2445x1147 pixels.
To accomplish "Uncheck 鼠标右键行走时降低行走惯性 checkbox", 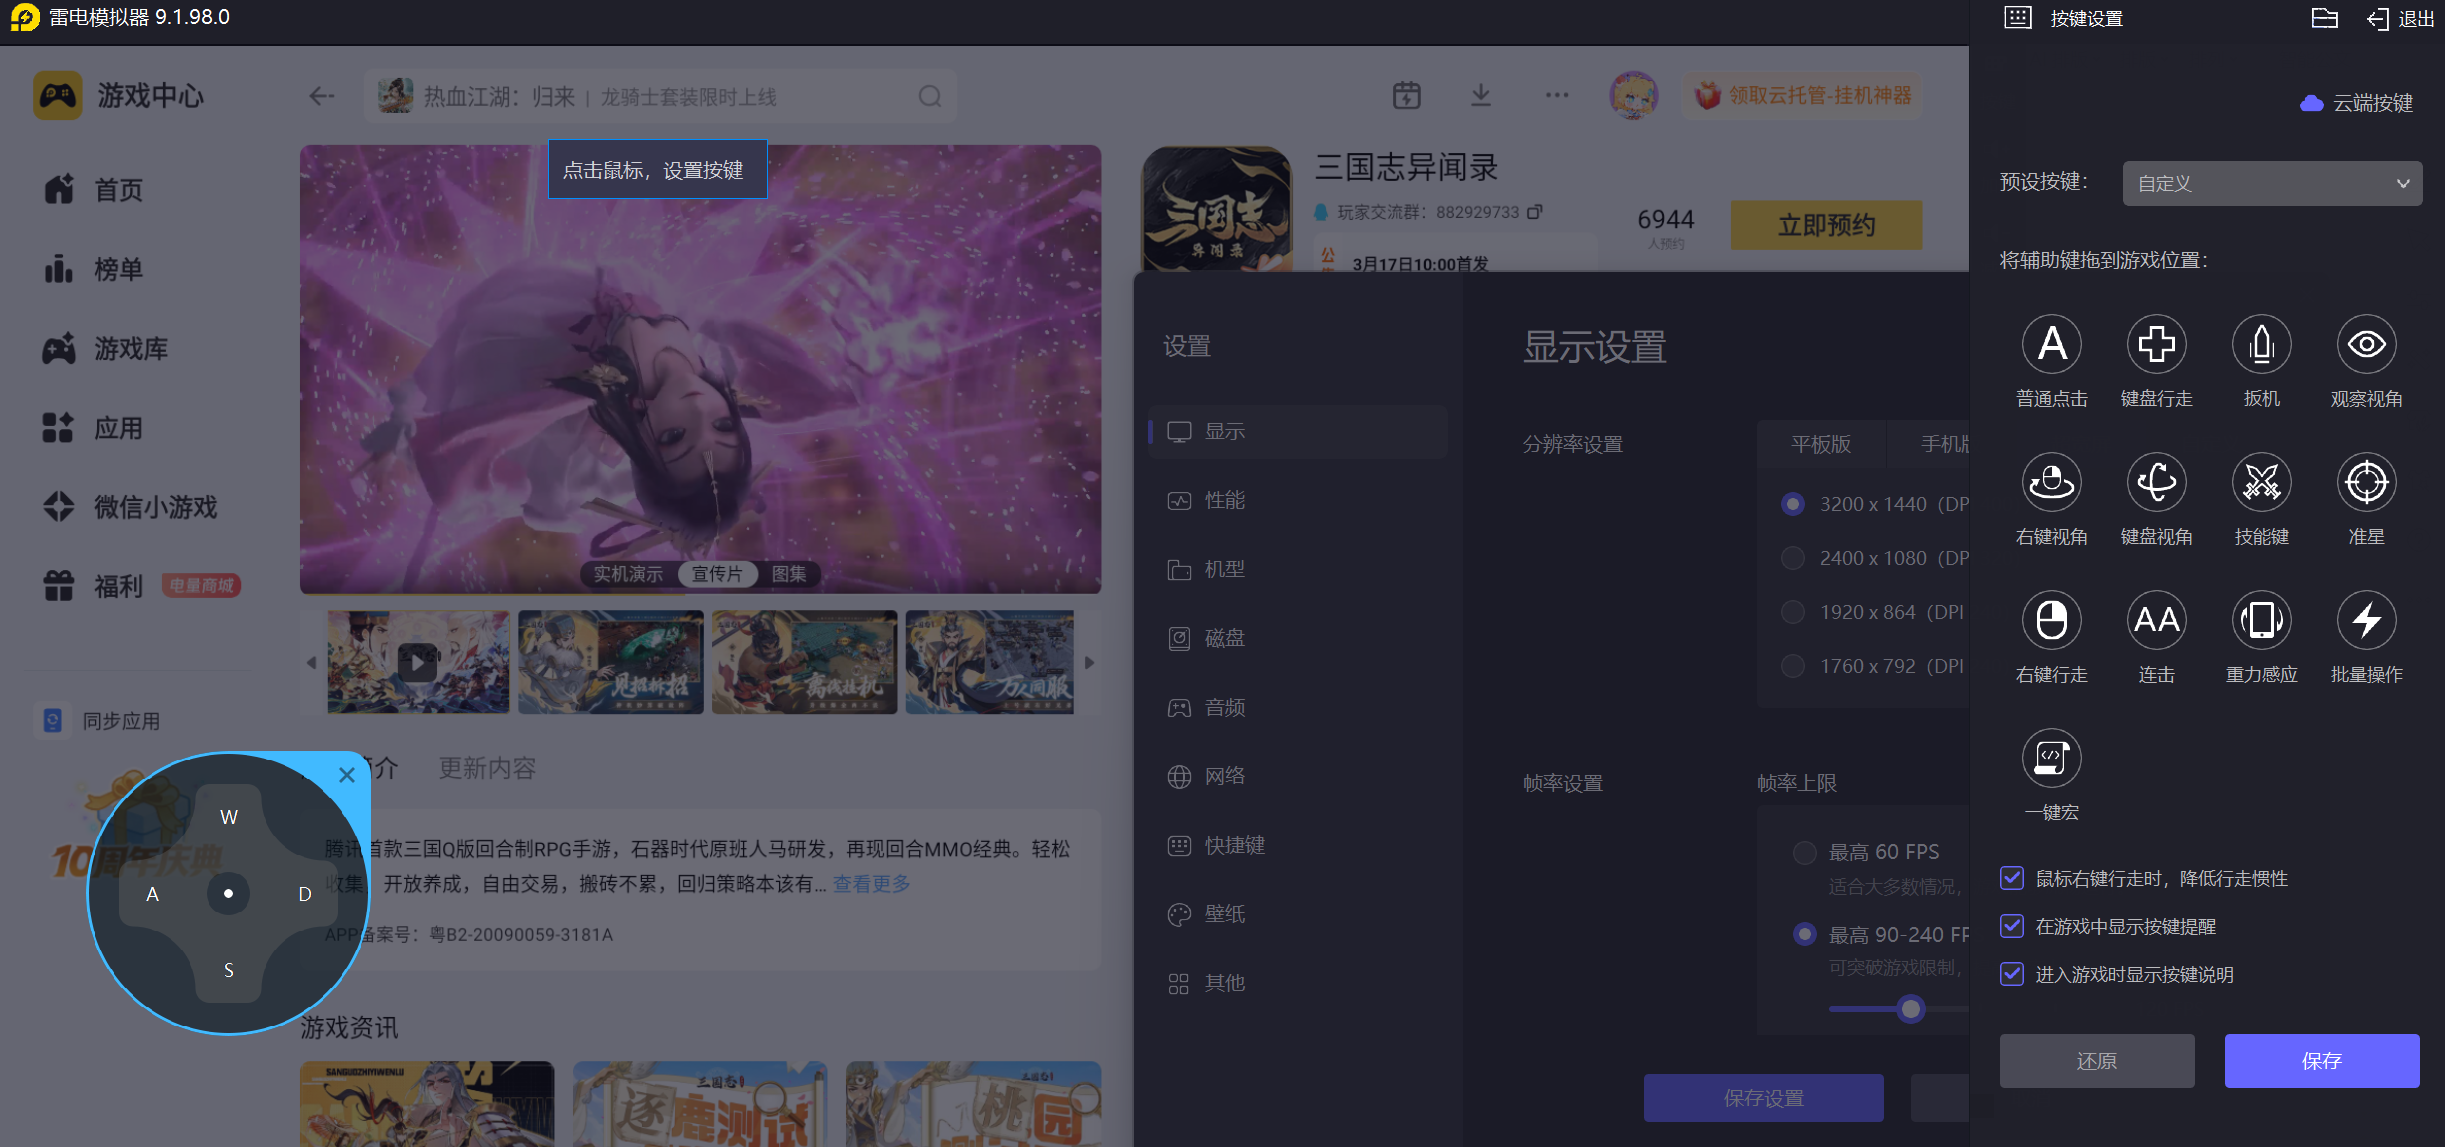I will click(2012, 878).
